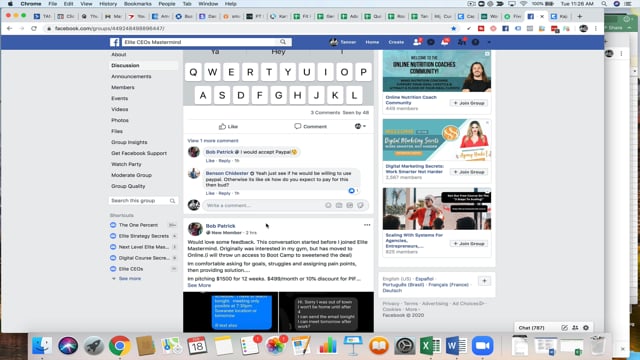Bookmark this page with the star icon
This screenshot has width=640, height=360.
(453, 29)
